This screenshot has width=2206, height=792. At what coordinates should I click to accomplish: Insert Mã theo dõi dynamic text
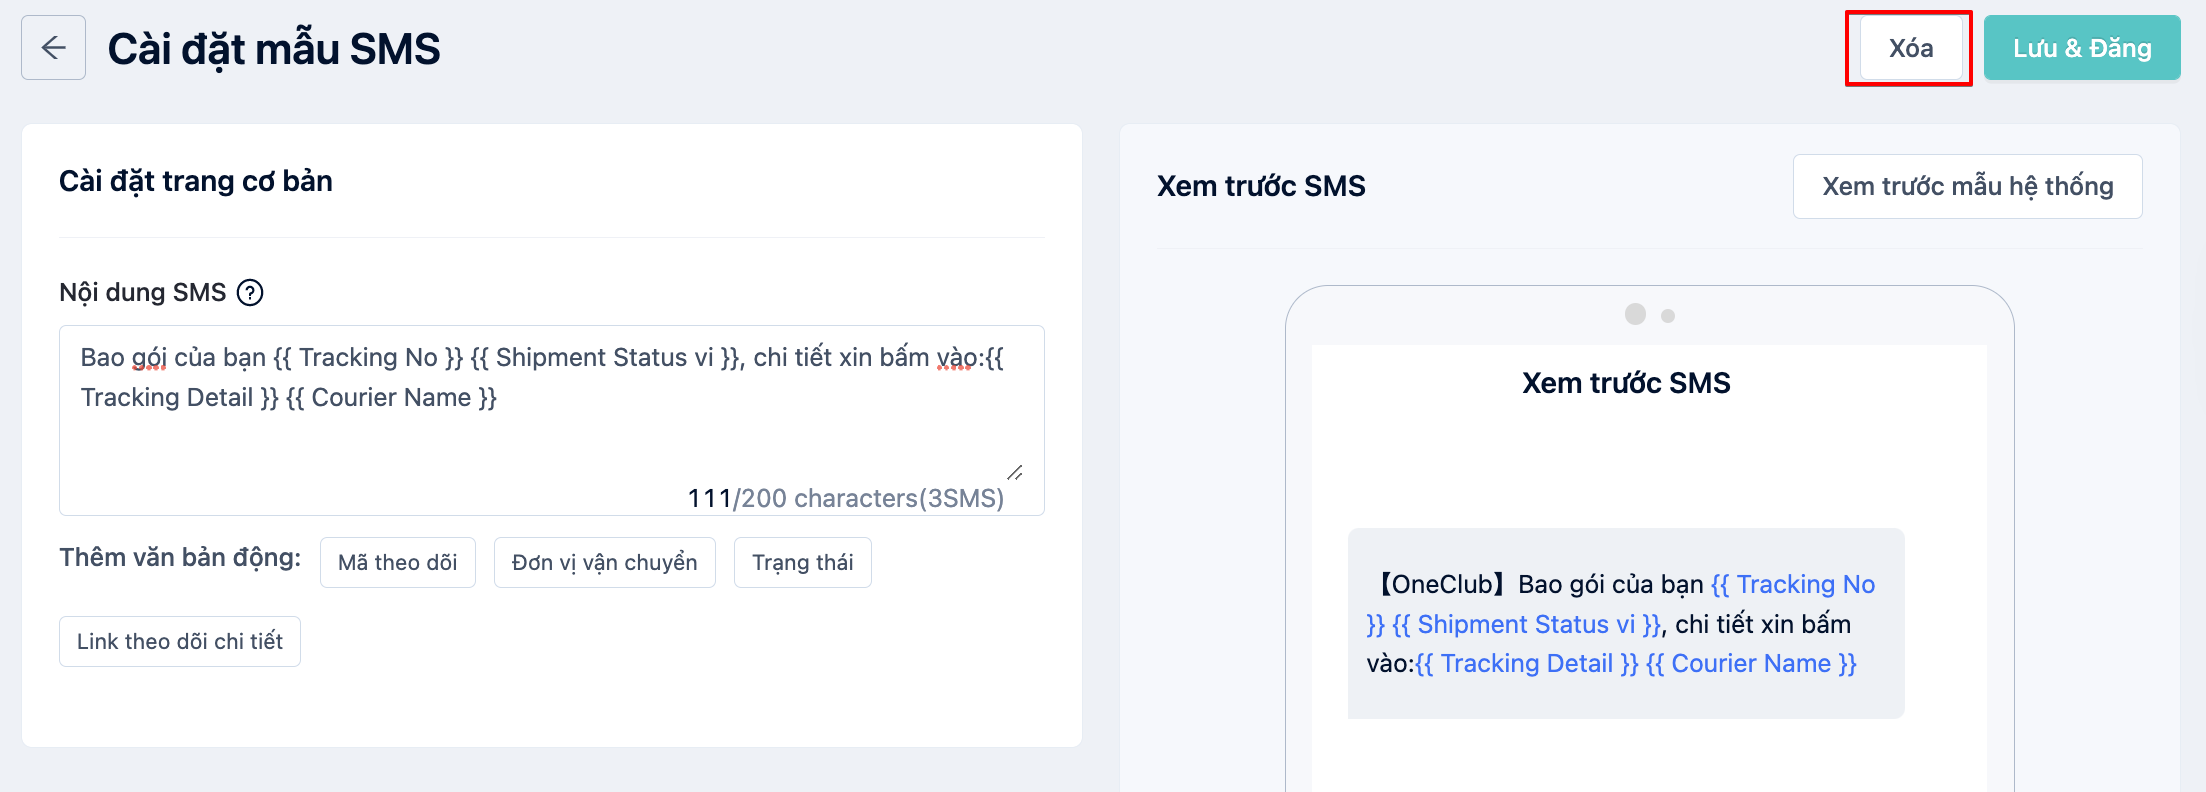pyautogui.click(x=398, y=562)
